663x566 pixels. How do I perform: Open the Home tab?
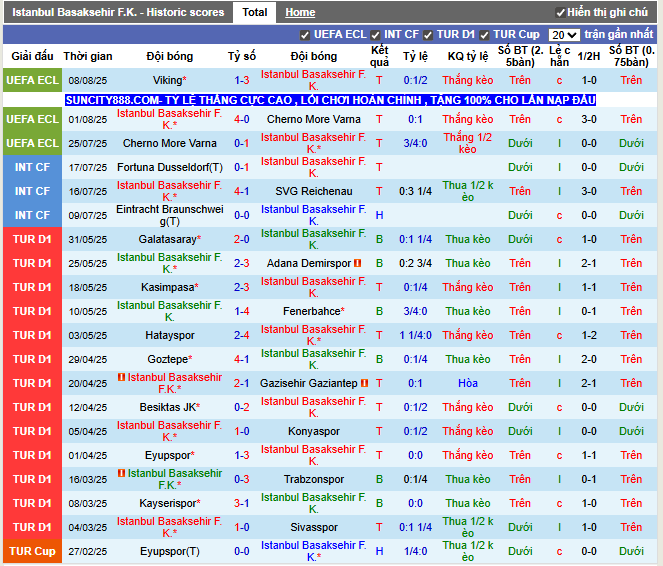[300, 12]
